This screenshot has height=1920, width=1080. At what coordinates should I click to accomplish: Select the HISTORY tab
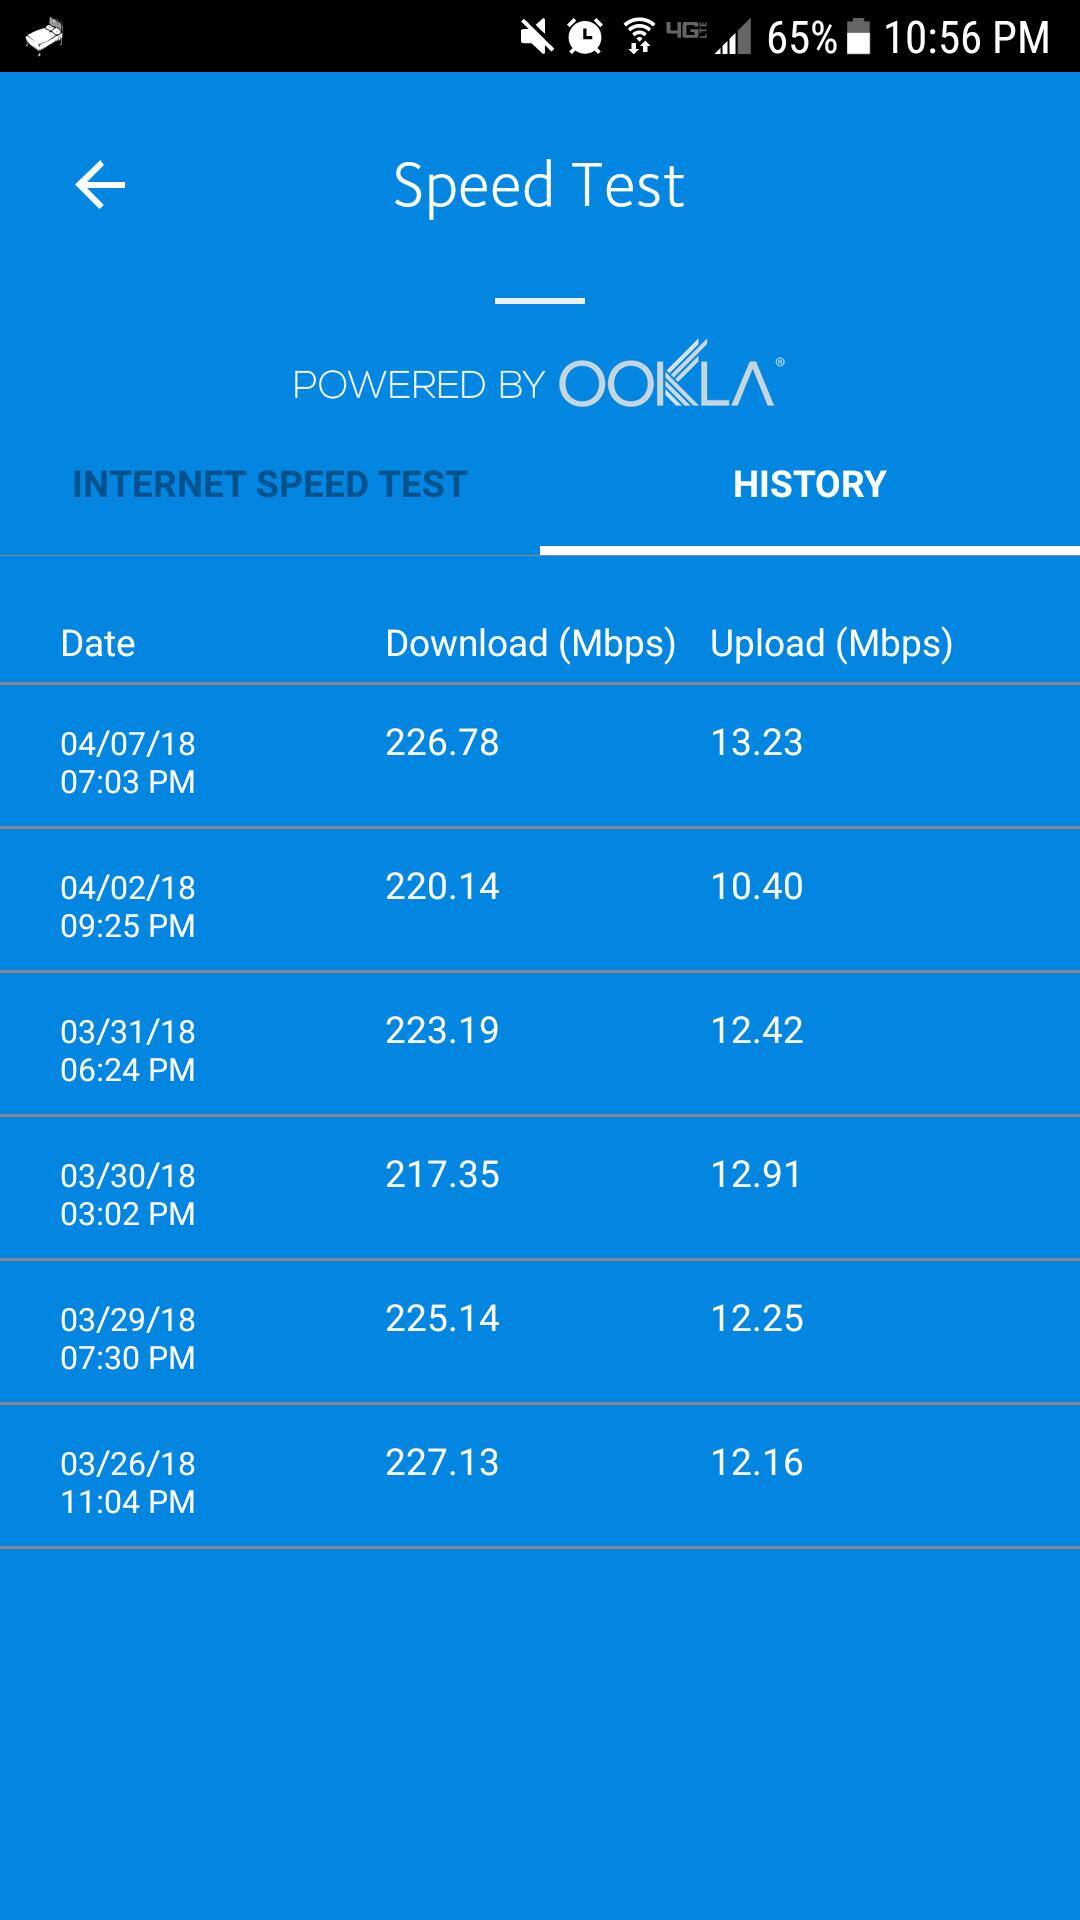coord(809,483)
